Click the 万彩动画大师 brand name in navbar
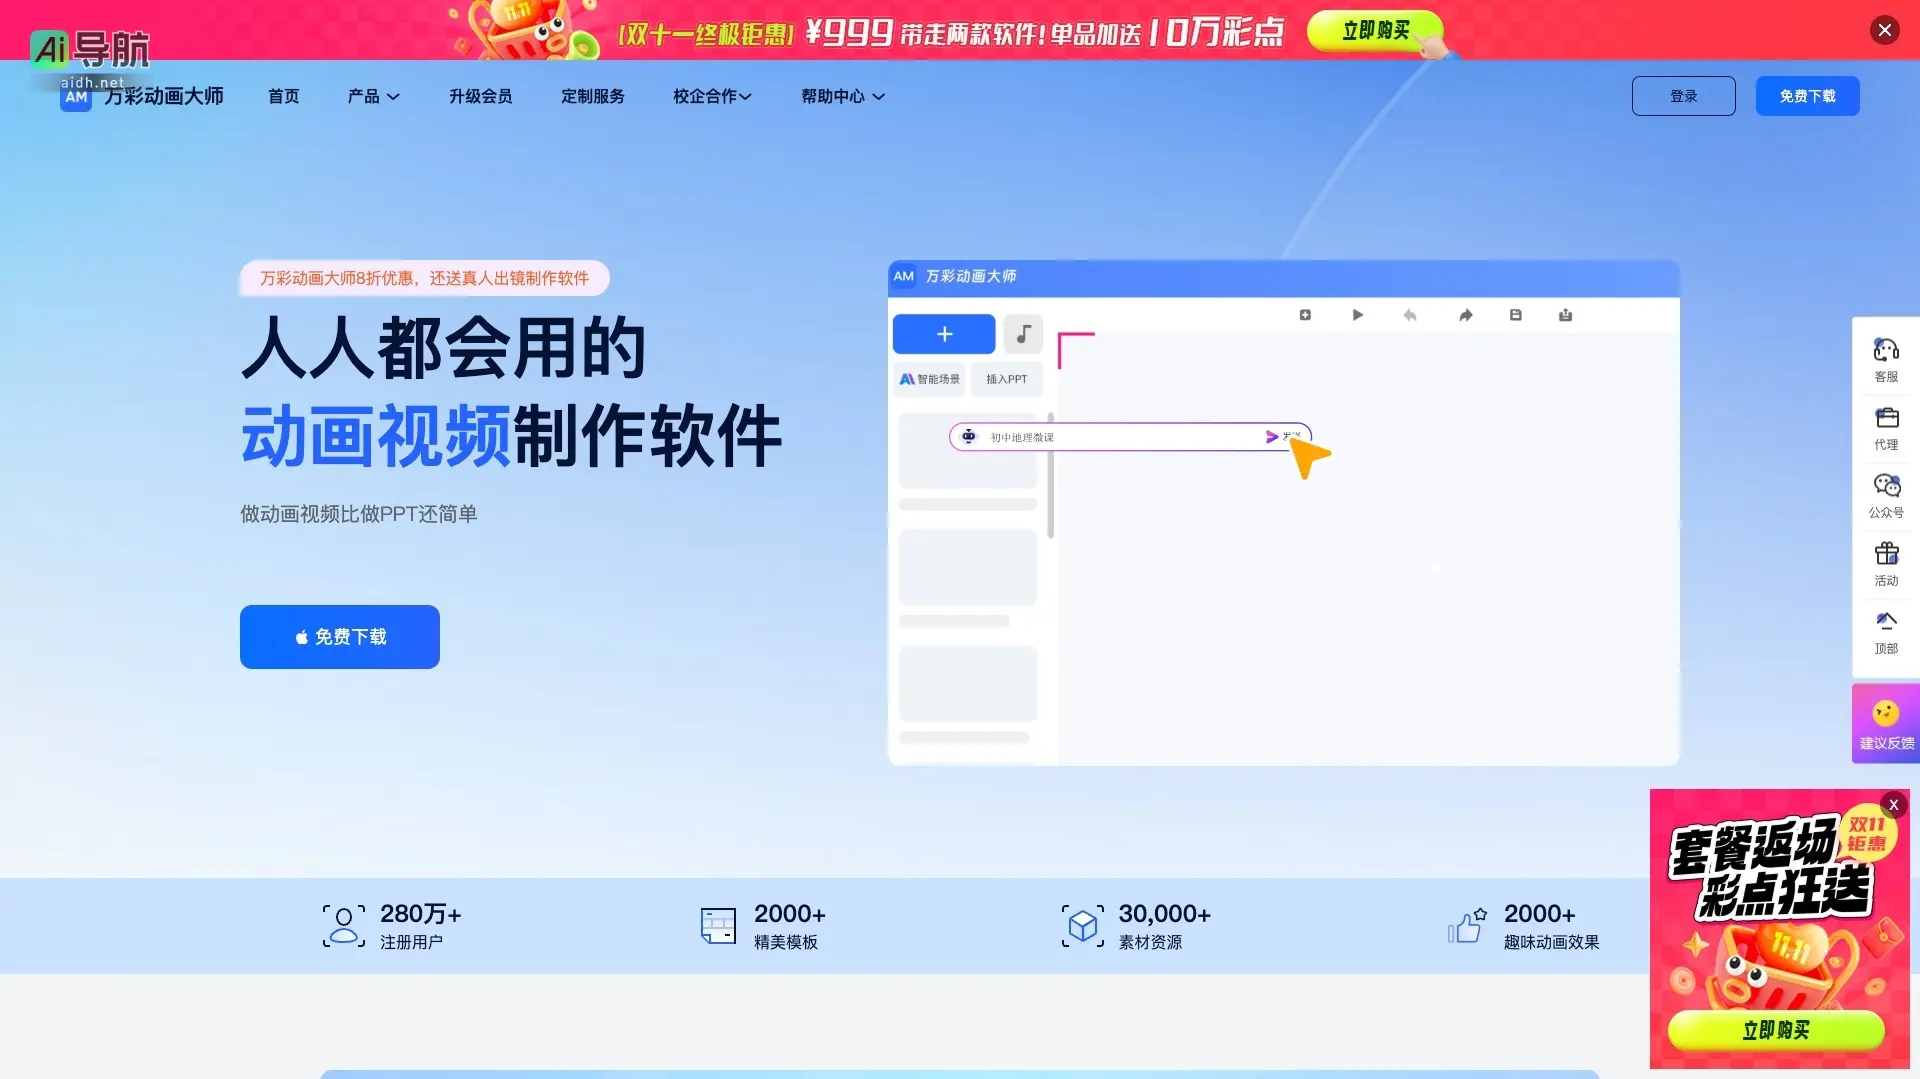 click(x=164, y=96)
